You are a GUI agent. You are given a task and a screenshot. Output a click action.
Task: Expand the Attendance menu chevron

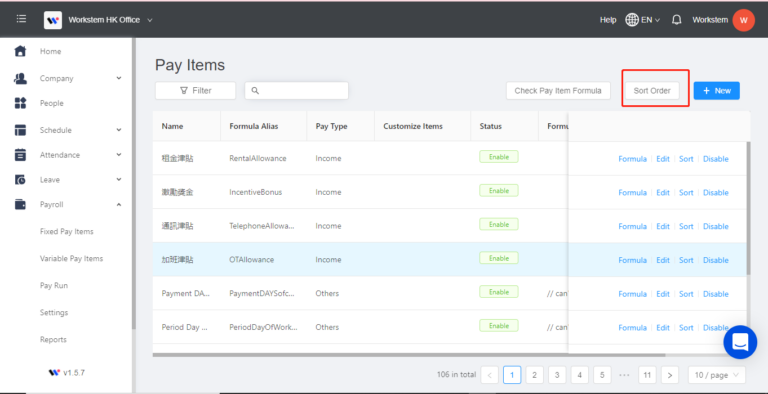pyautogui.click(x=119, y=154)
